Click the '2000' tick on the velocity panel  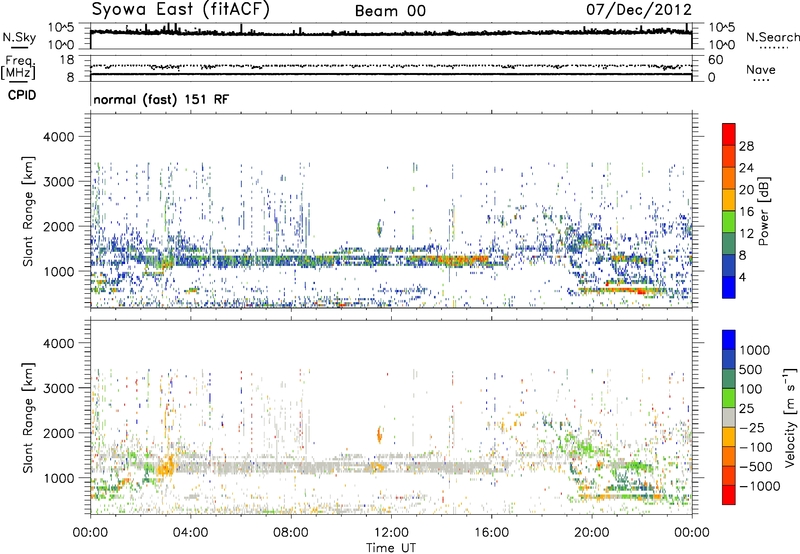click(x=59, y=433)
